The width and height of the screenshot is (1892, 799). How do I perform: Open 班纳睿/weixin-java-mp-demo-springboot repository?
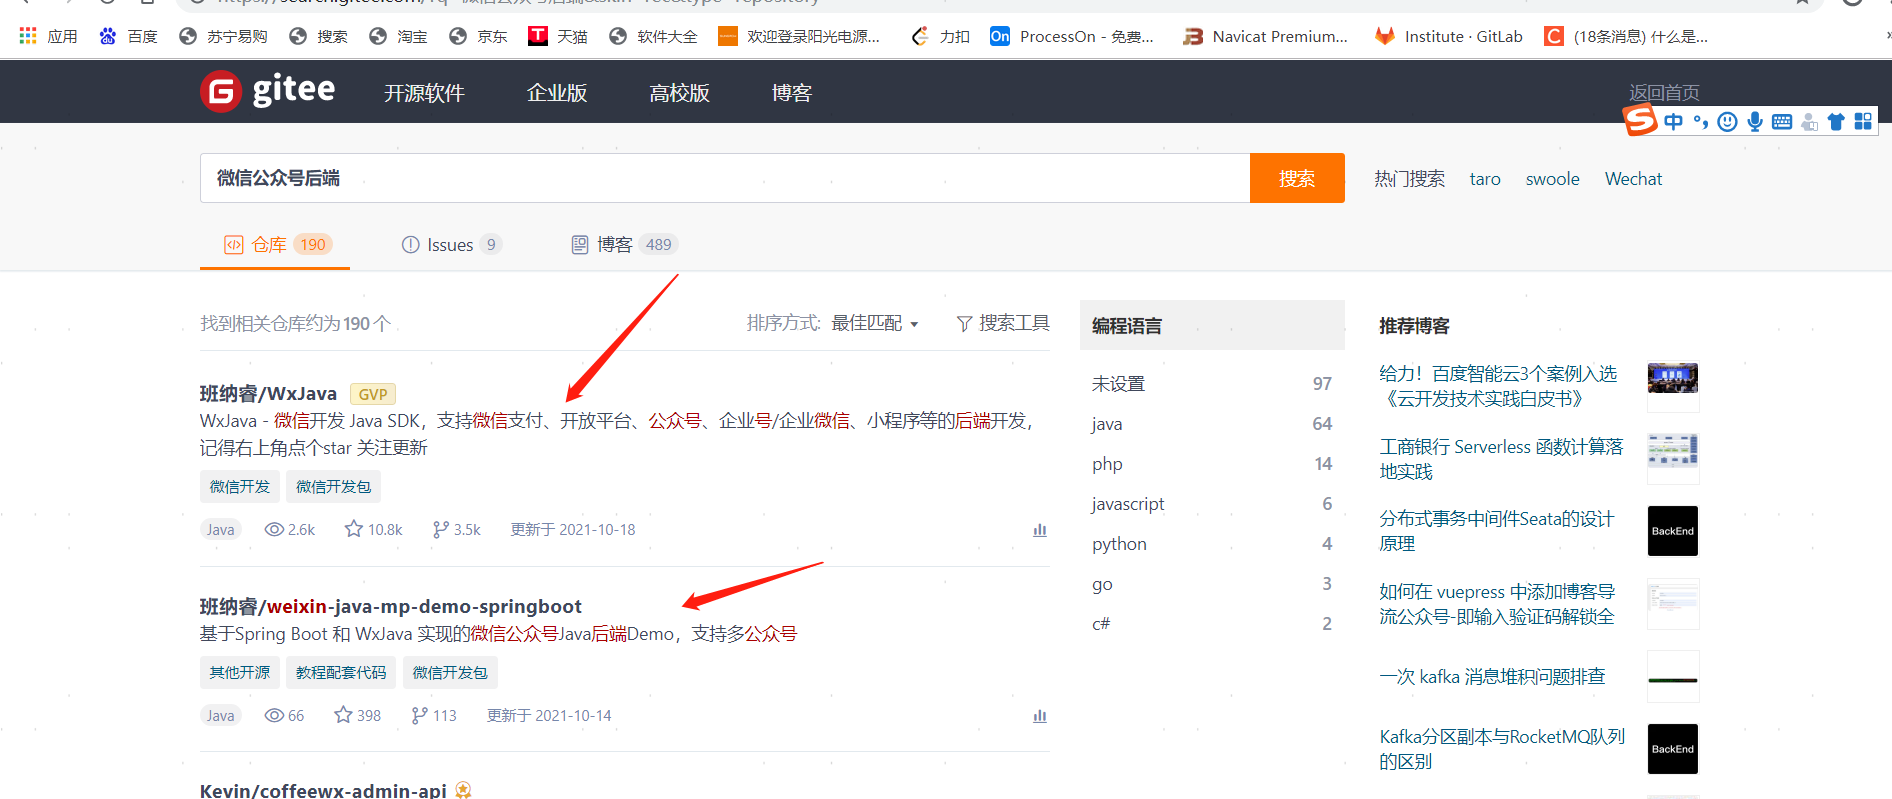tap(390, 606)
